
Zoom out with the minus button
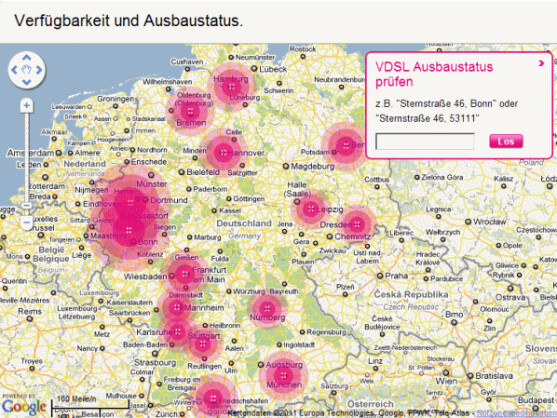(x=27, y=223)
